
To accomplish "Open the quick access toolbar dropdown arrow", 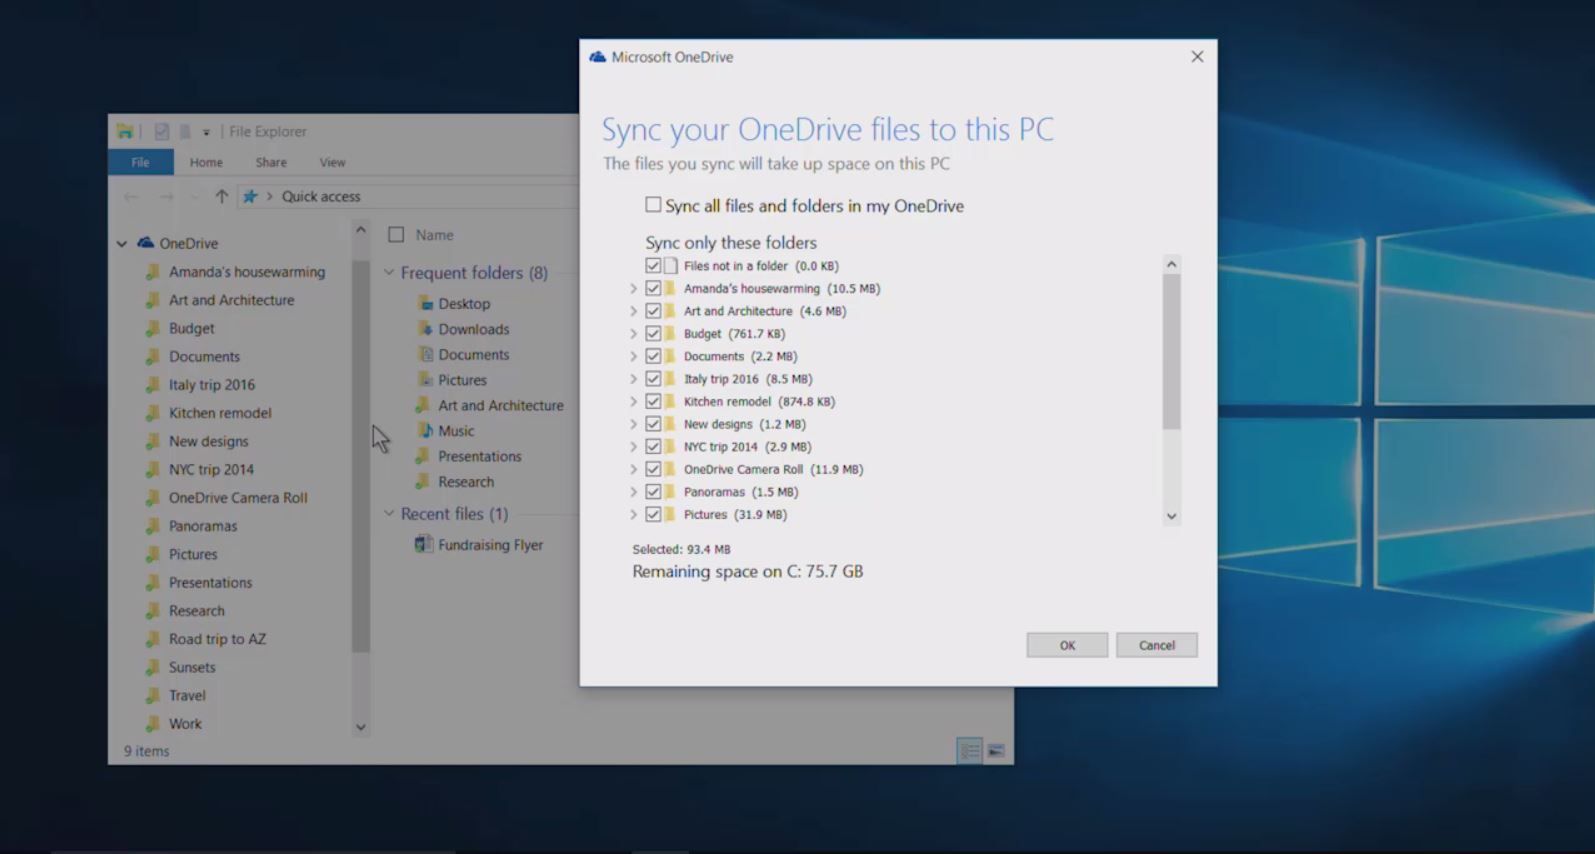I will 206,132.
